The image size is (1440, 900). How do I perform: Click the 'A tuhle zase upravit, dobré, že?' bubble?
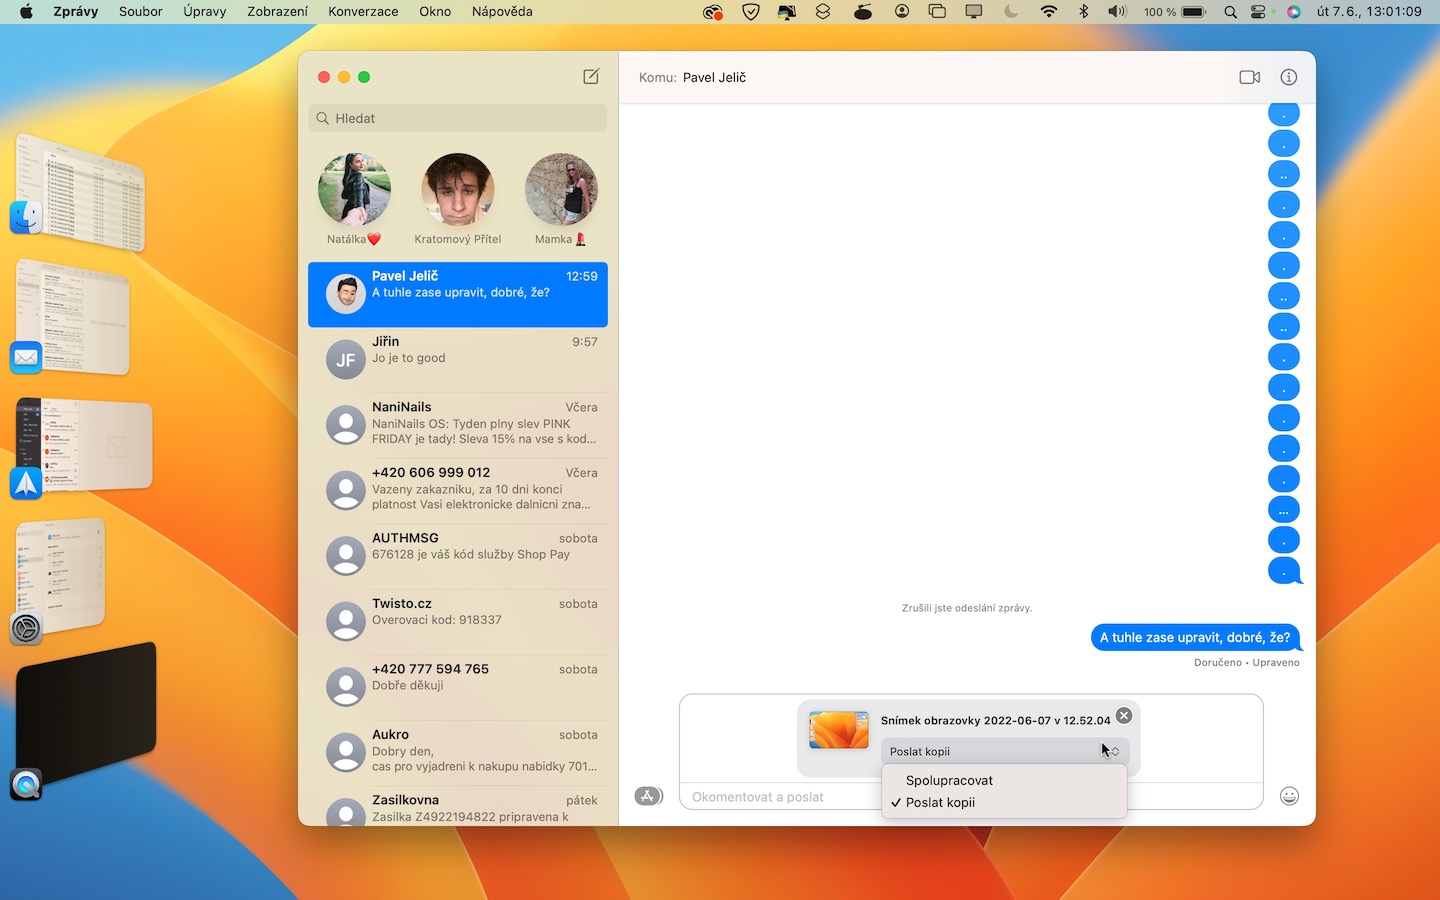point(1195,637)
